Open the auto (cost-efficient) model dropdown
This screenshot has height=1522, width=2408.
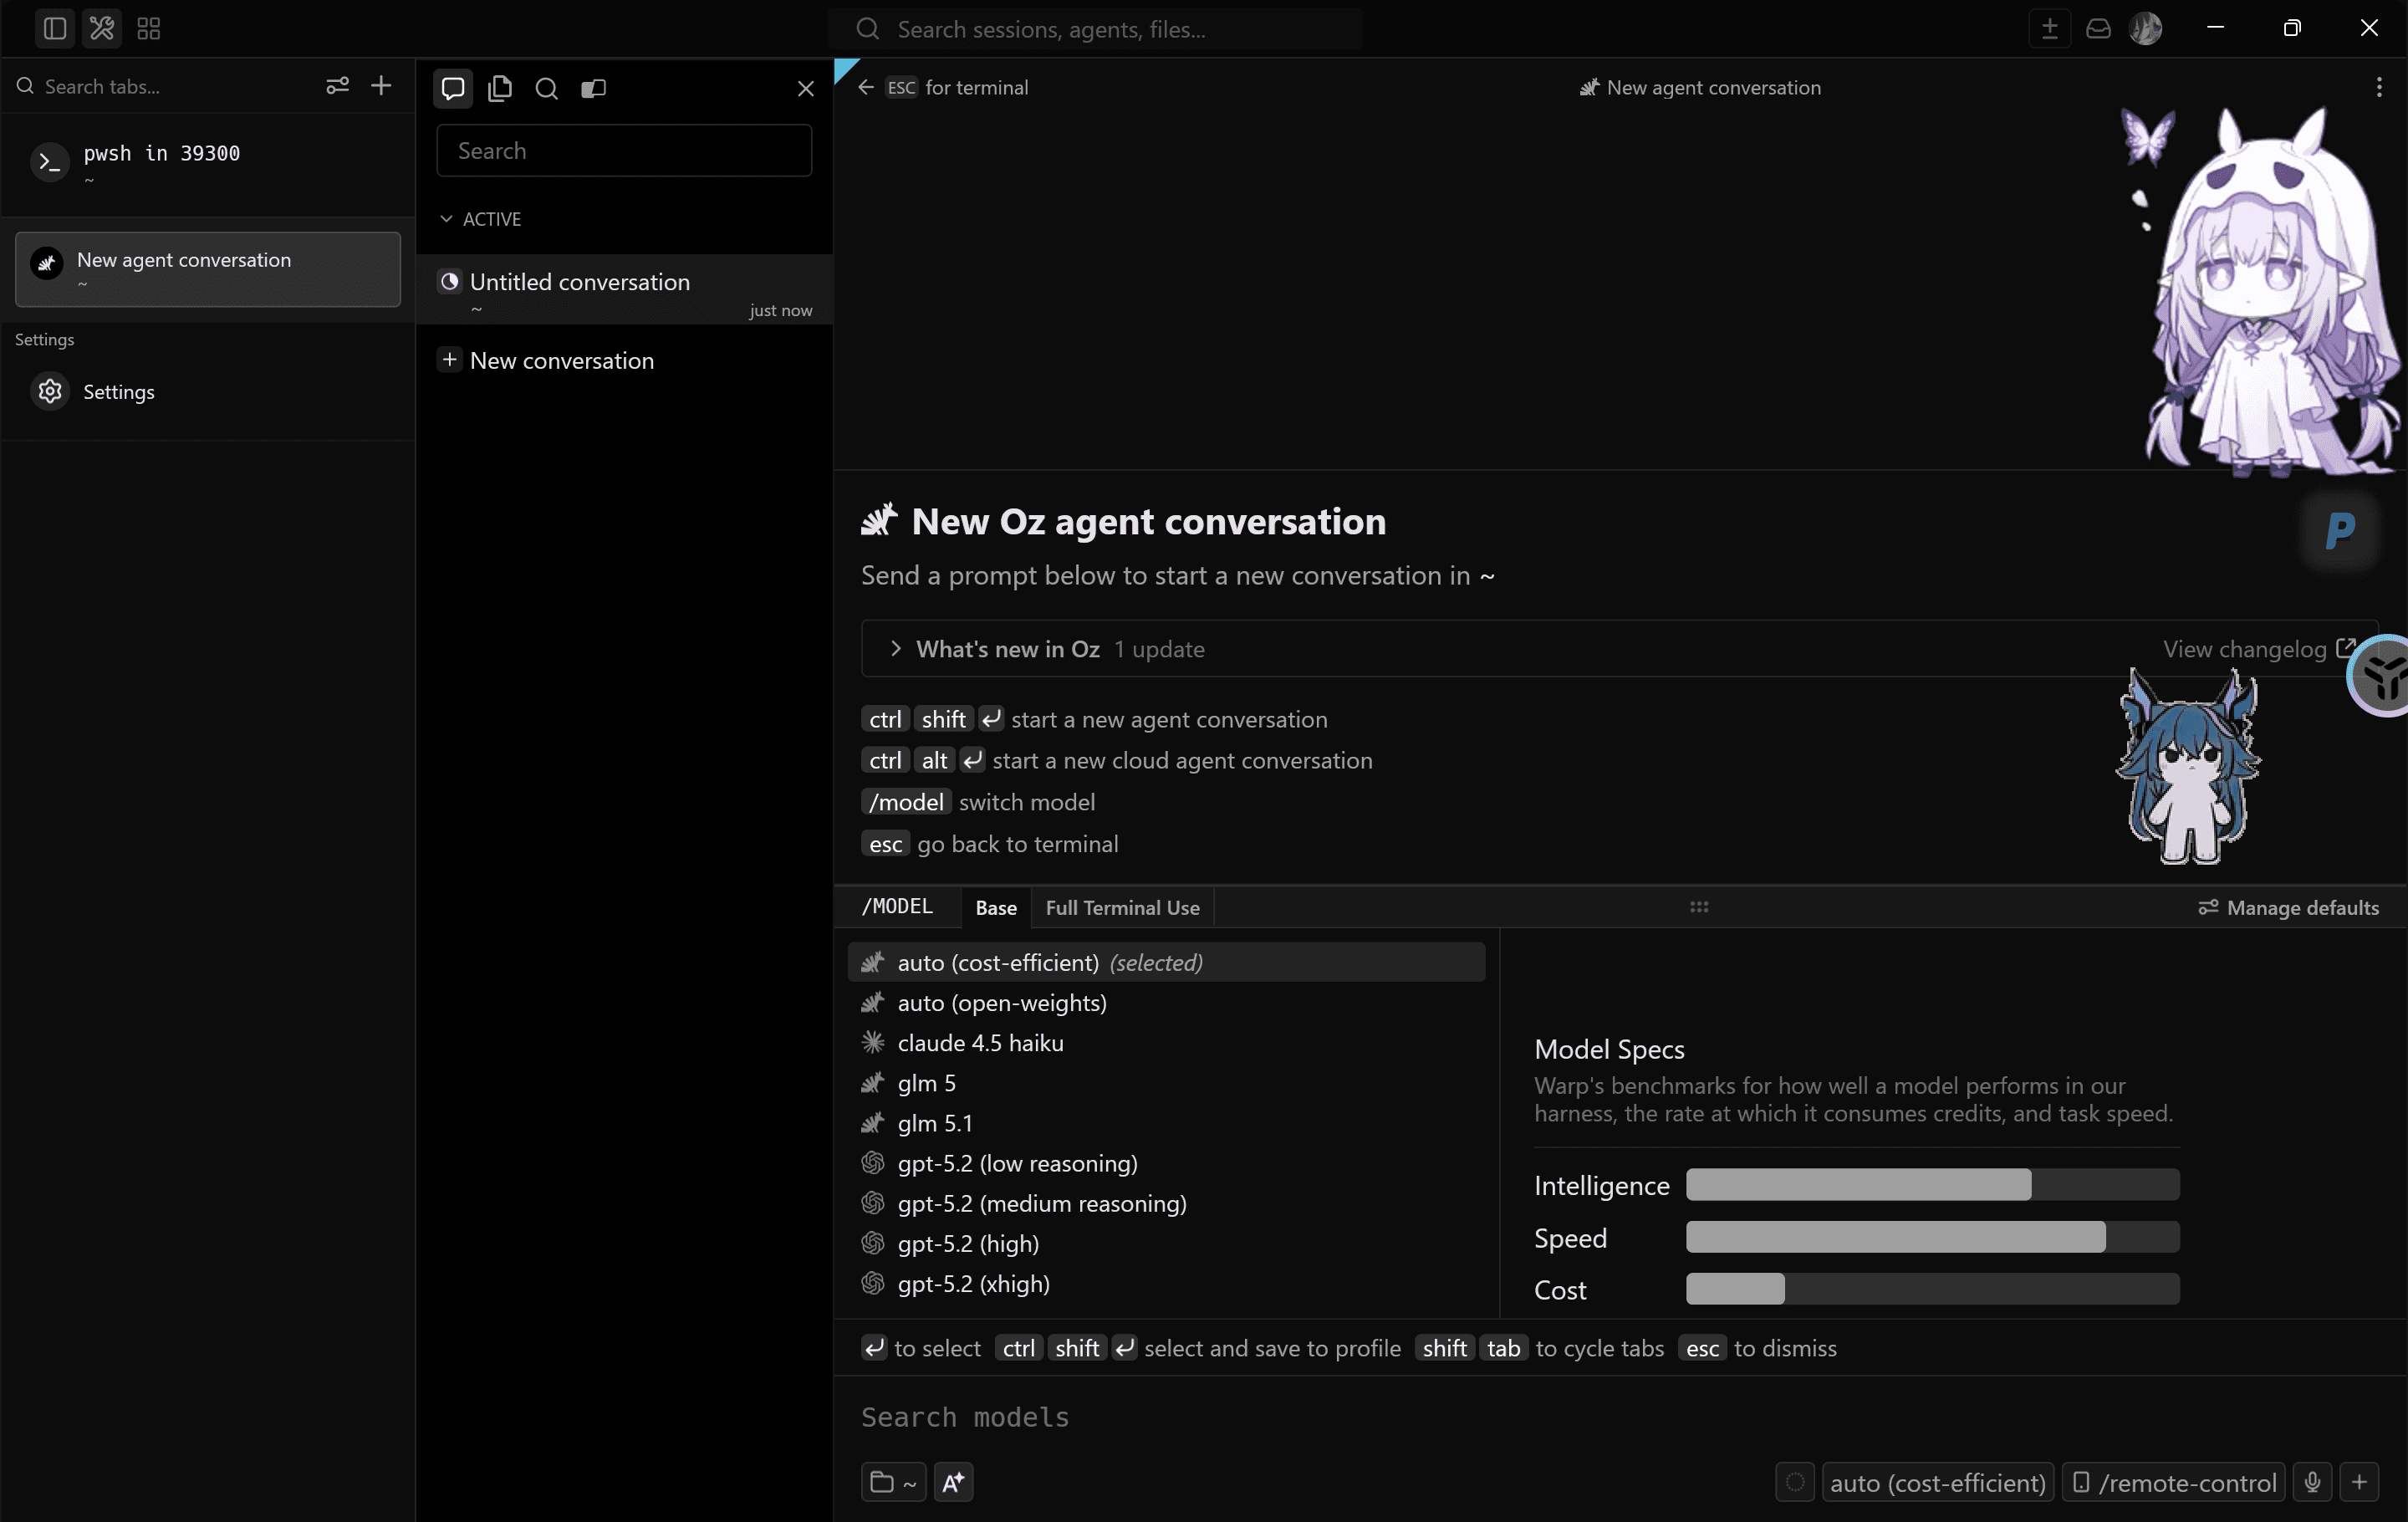pos(1937,1481)
